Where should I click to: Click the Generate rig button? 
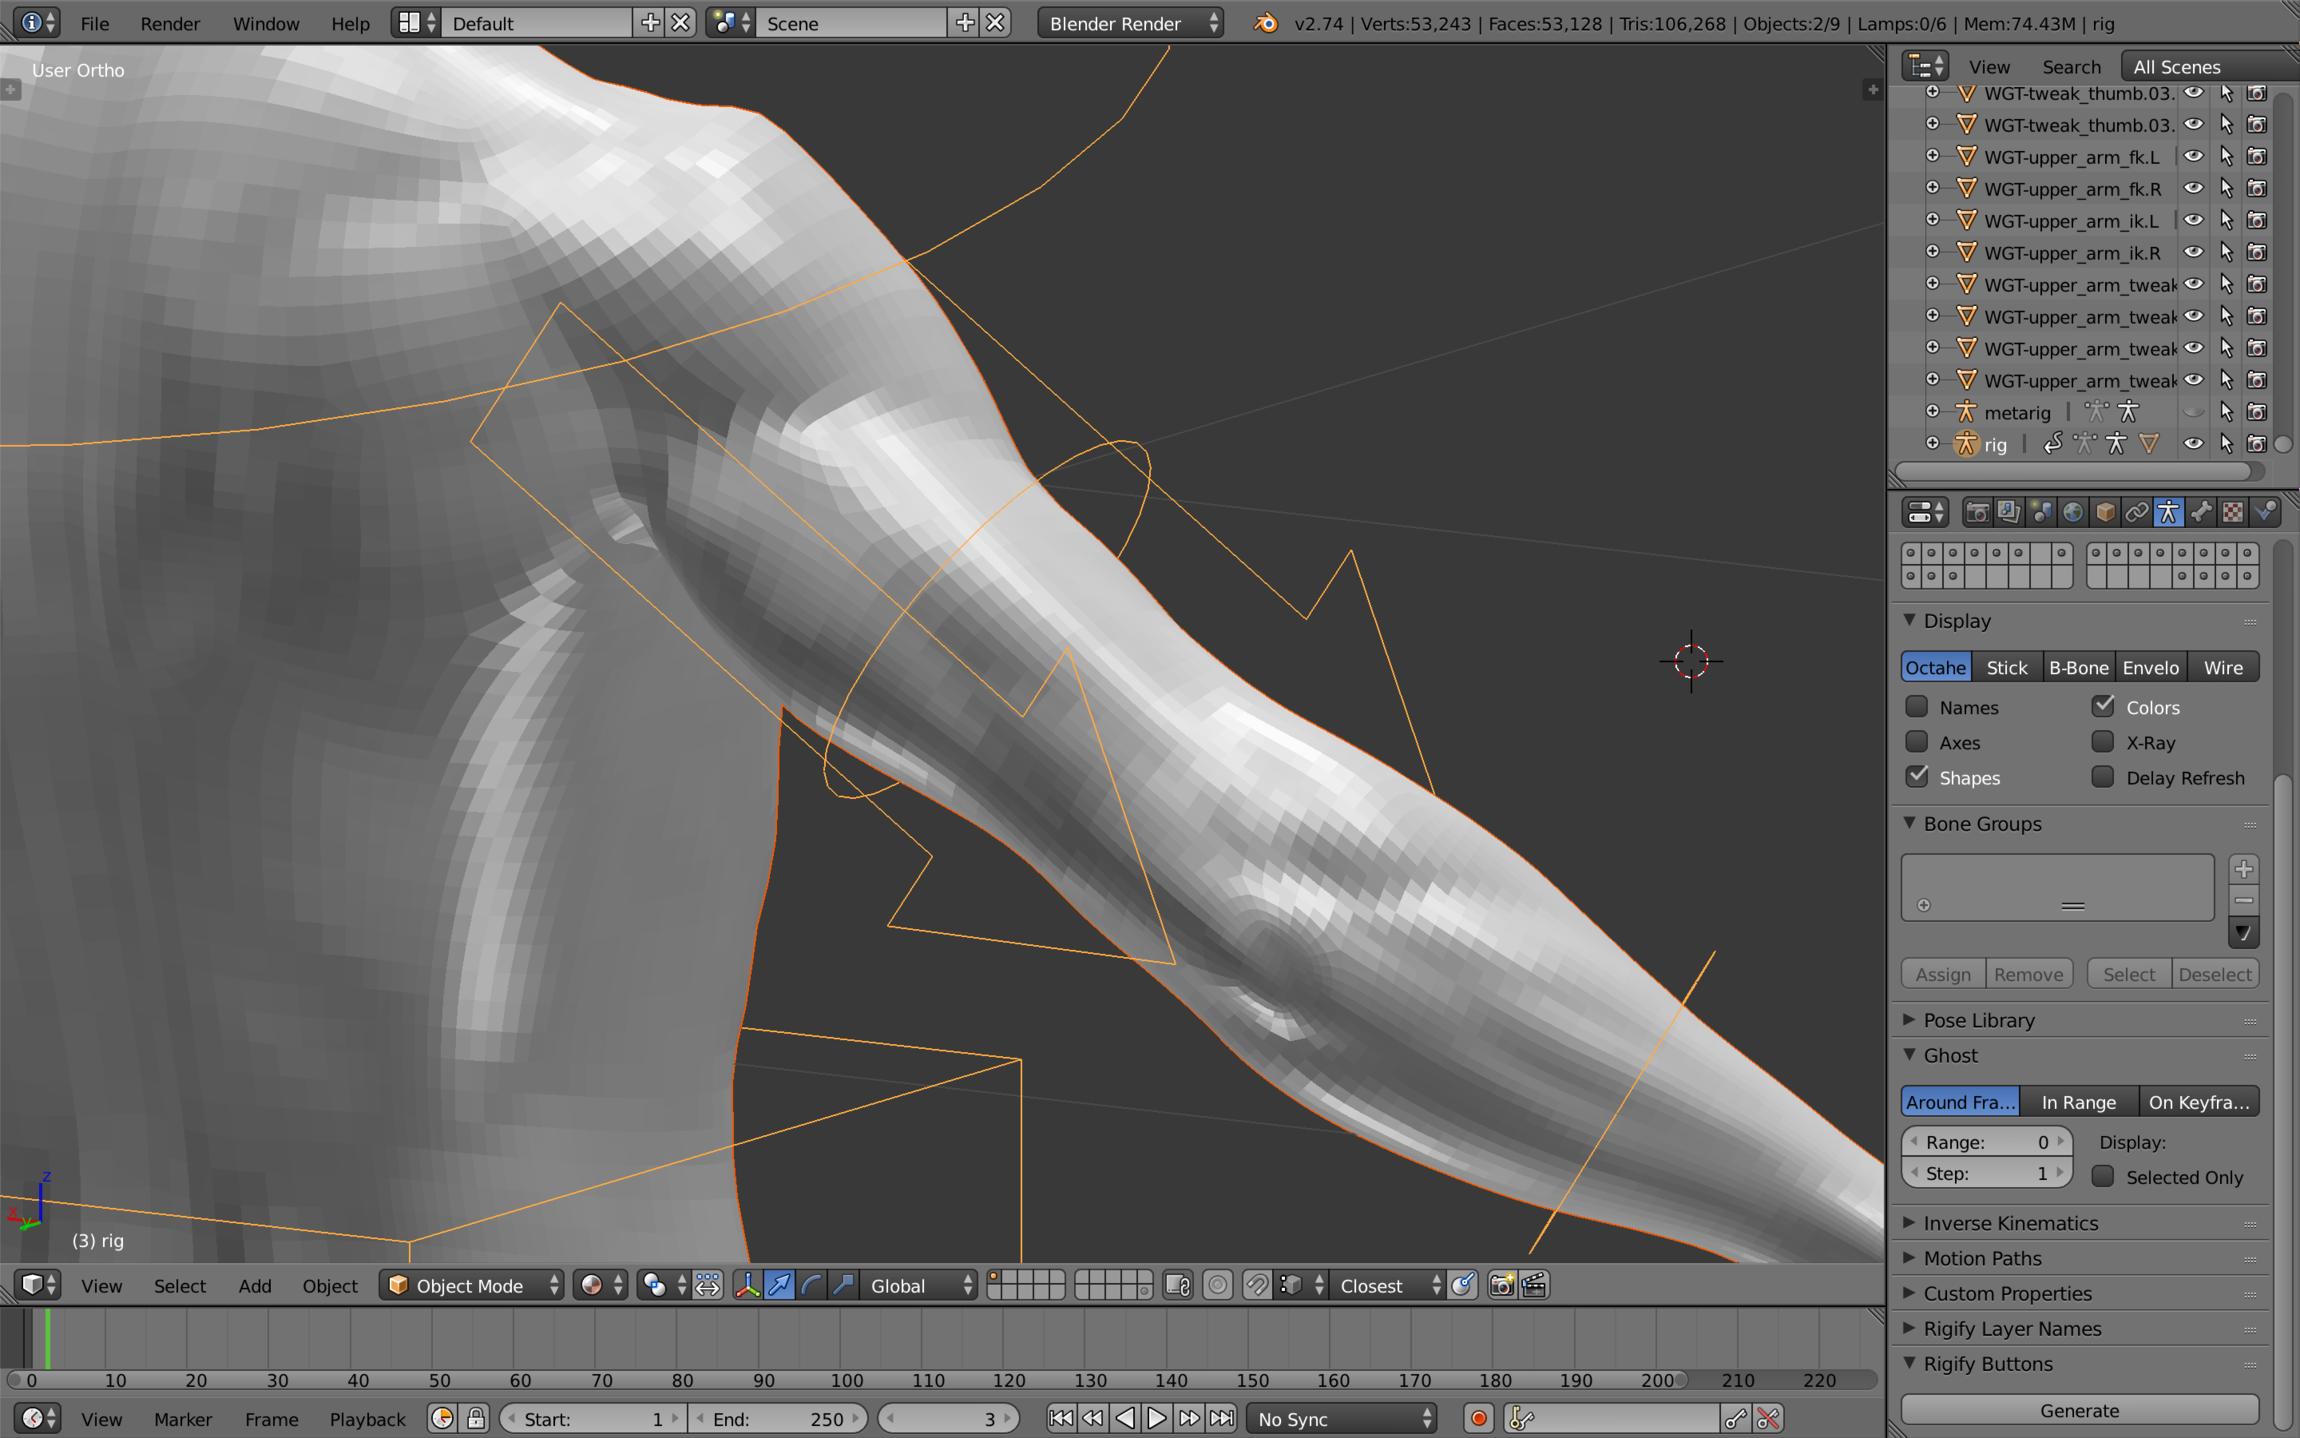click(x=2079, y=1410)
